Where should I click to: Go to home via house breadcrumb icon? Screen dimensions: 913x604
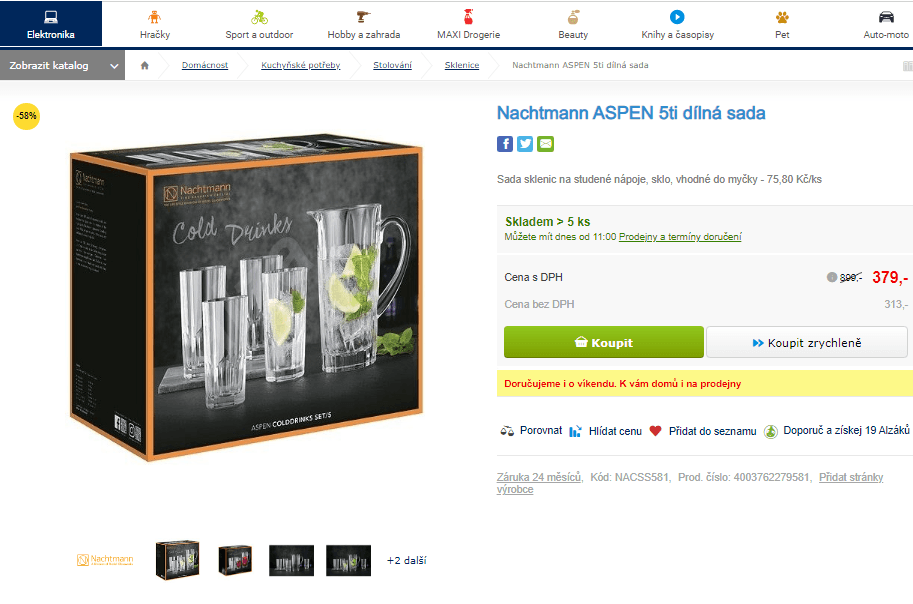144,65
